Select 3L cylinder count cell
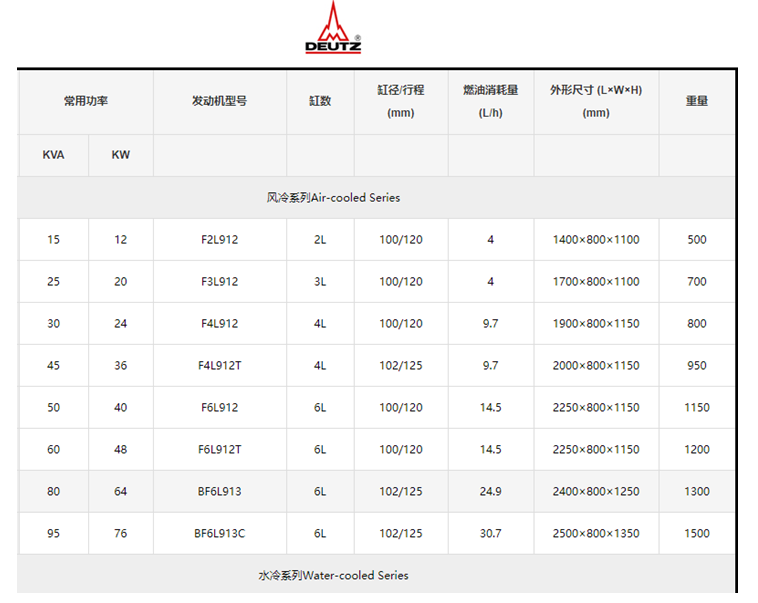This screenshot has height=603, width=758. 320,281
